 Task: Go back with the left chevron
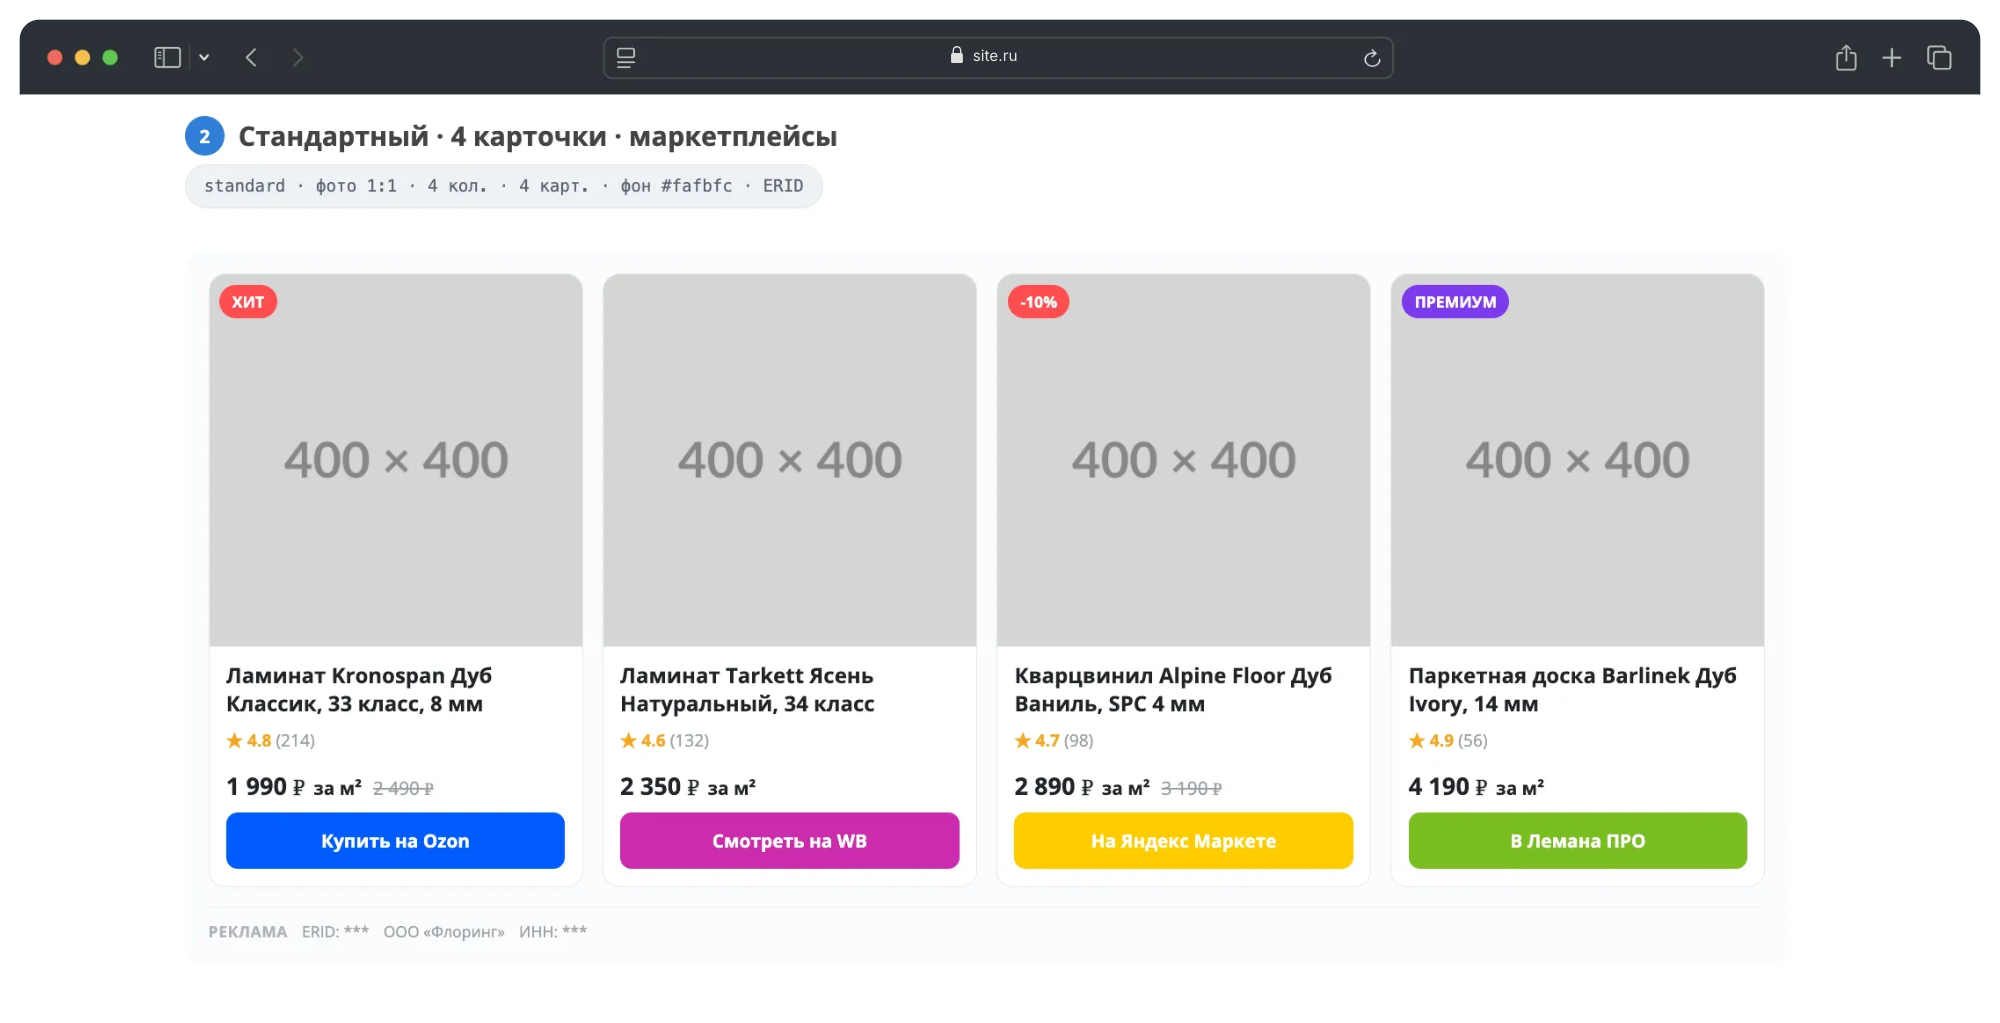[x=251, y=57]
